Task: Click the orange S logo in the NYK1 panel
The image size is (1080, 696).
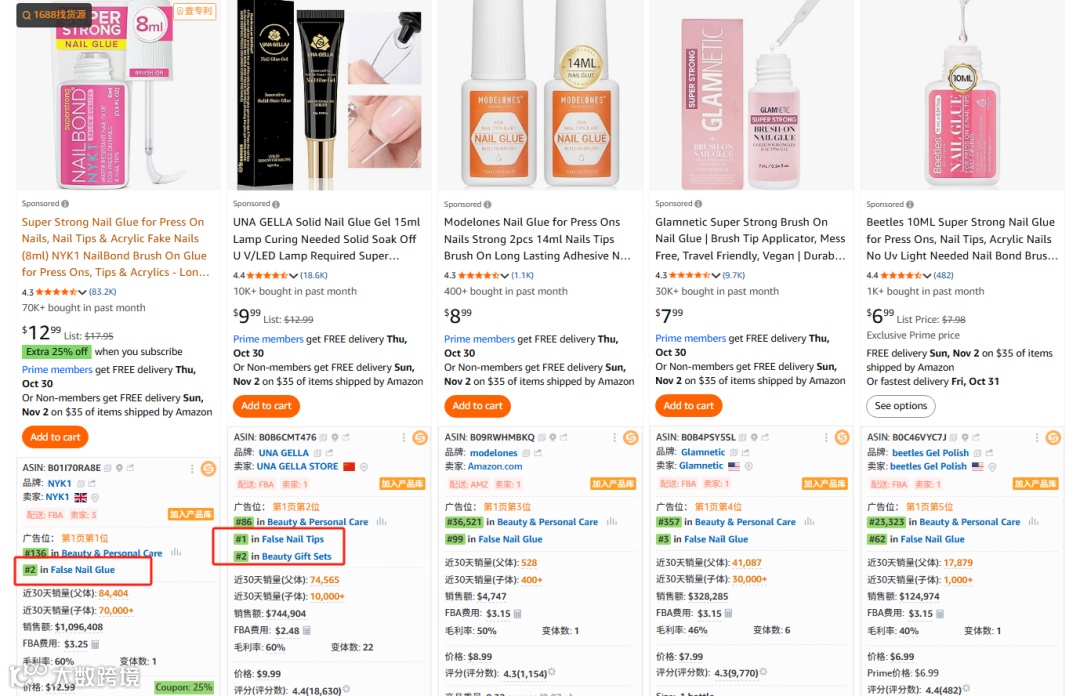Action: click(x=208, y=469)
